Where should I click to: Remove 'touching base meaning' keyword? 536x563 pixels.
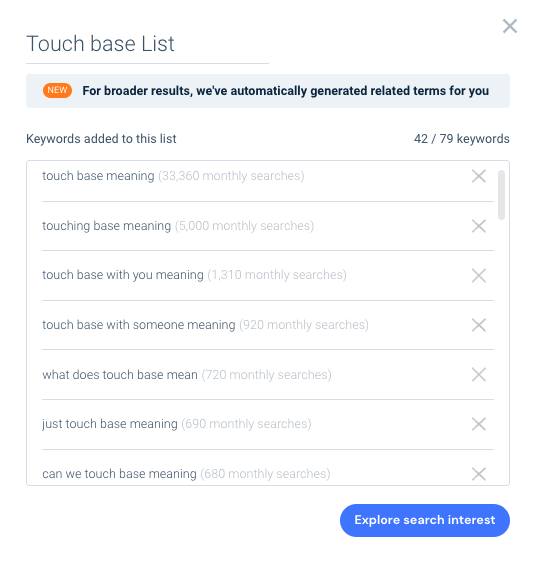[479, 226]
